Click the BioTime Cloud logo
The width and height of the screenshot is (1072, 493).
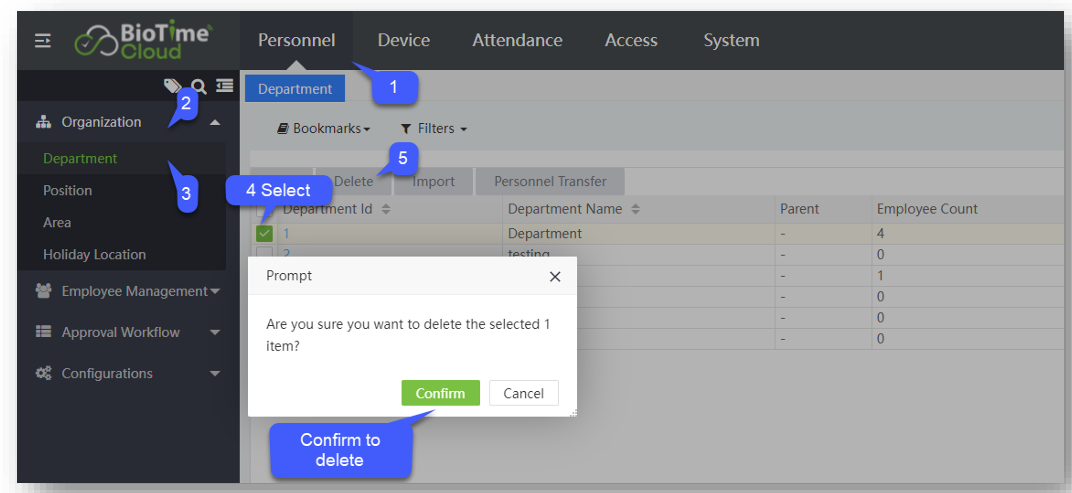point(144,41)
